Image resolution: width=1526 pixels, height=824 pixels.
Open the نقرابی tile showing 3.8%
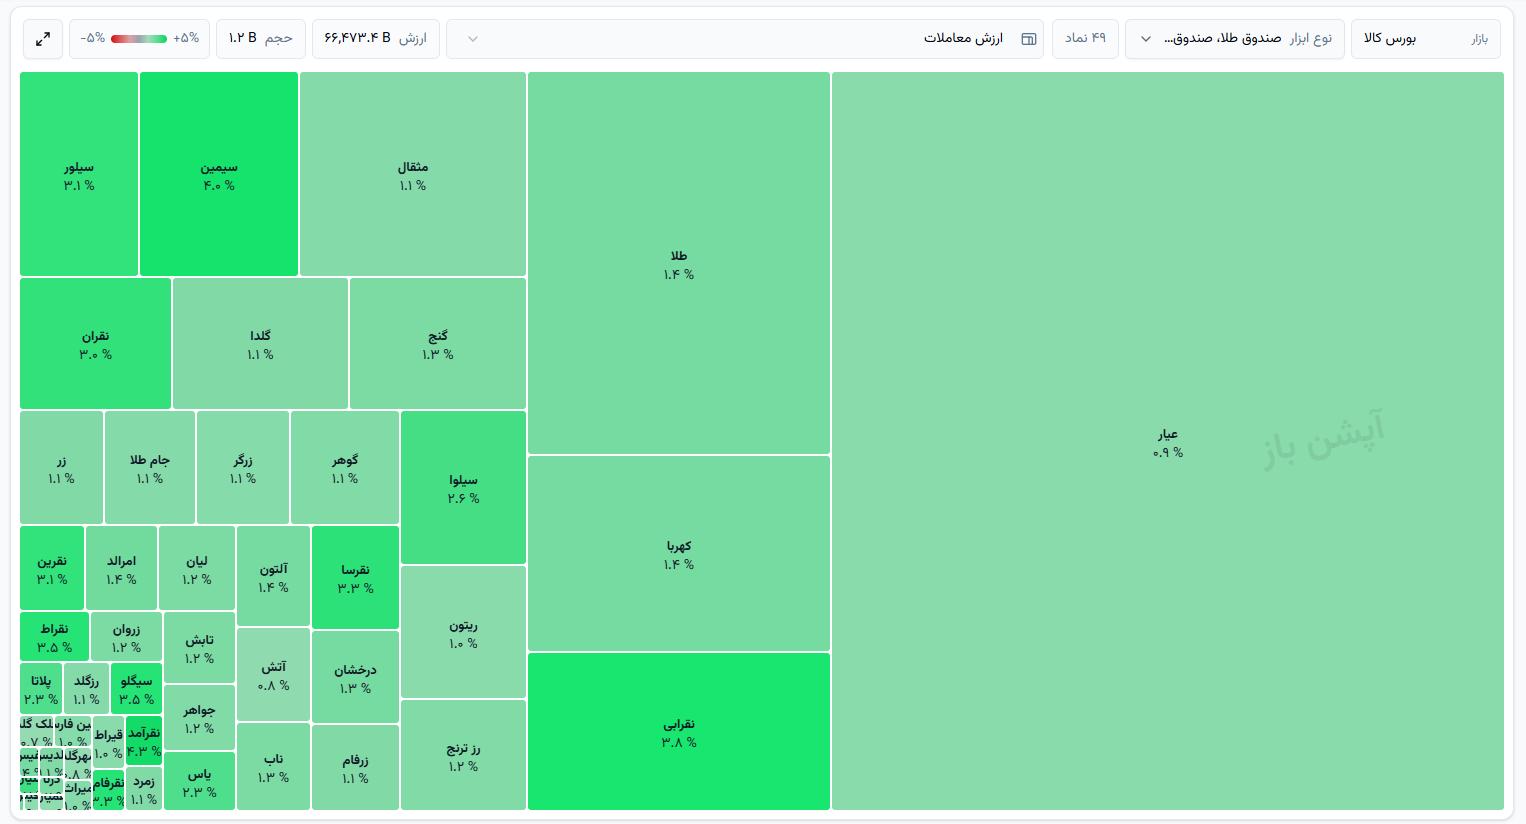point(679,731)
